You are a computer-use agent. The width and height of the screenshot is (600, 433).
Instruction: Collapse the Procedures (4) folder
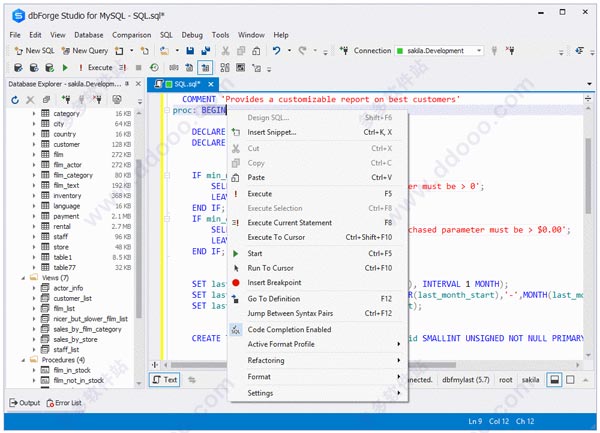tap(23, 360)
